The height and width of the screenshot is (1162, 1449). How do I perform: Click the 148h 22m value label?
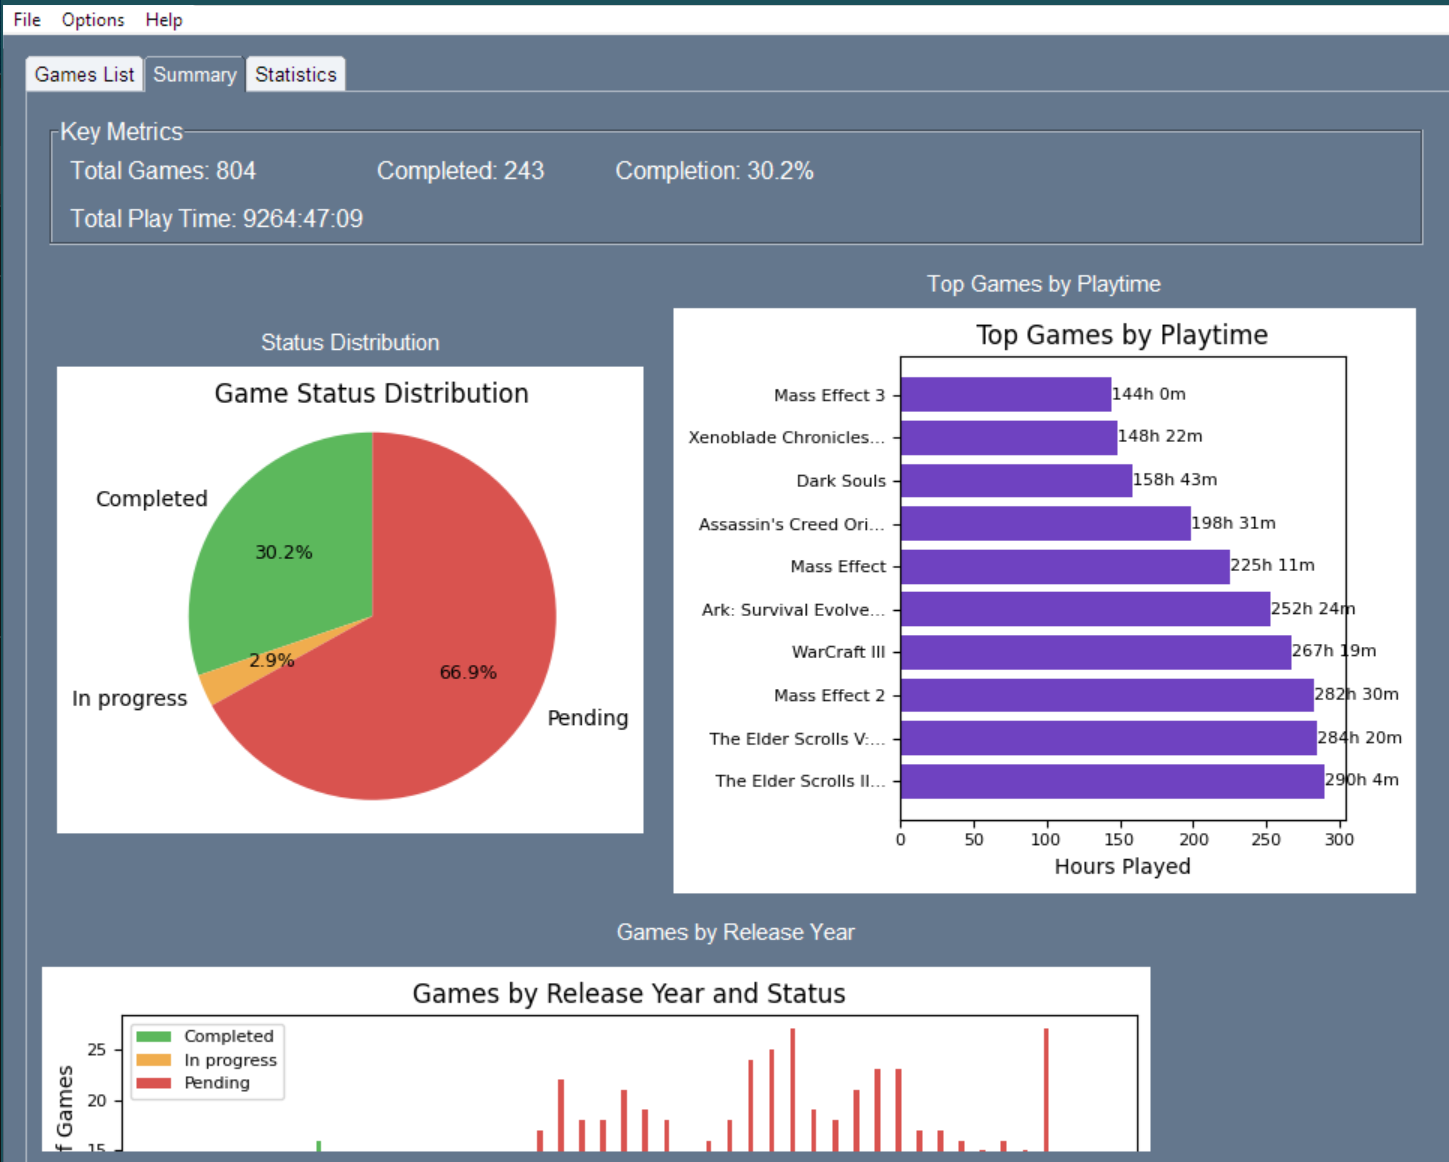point(1160,436)
